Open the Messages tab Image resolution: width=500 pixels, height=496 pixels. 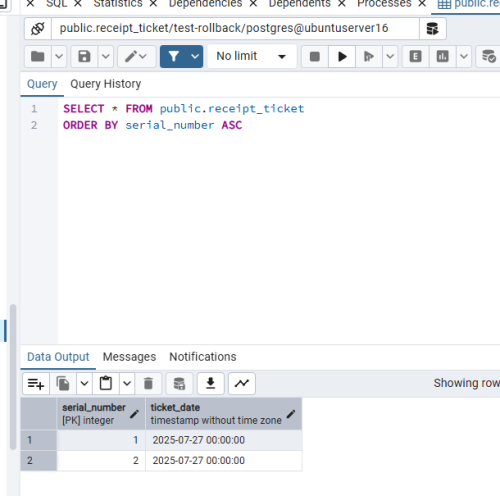click(x=129, y=357)
